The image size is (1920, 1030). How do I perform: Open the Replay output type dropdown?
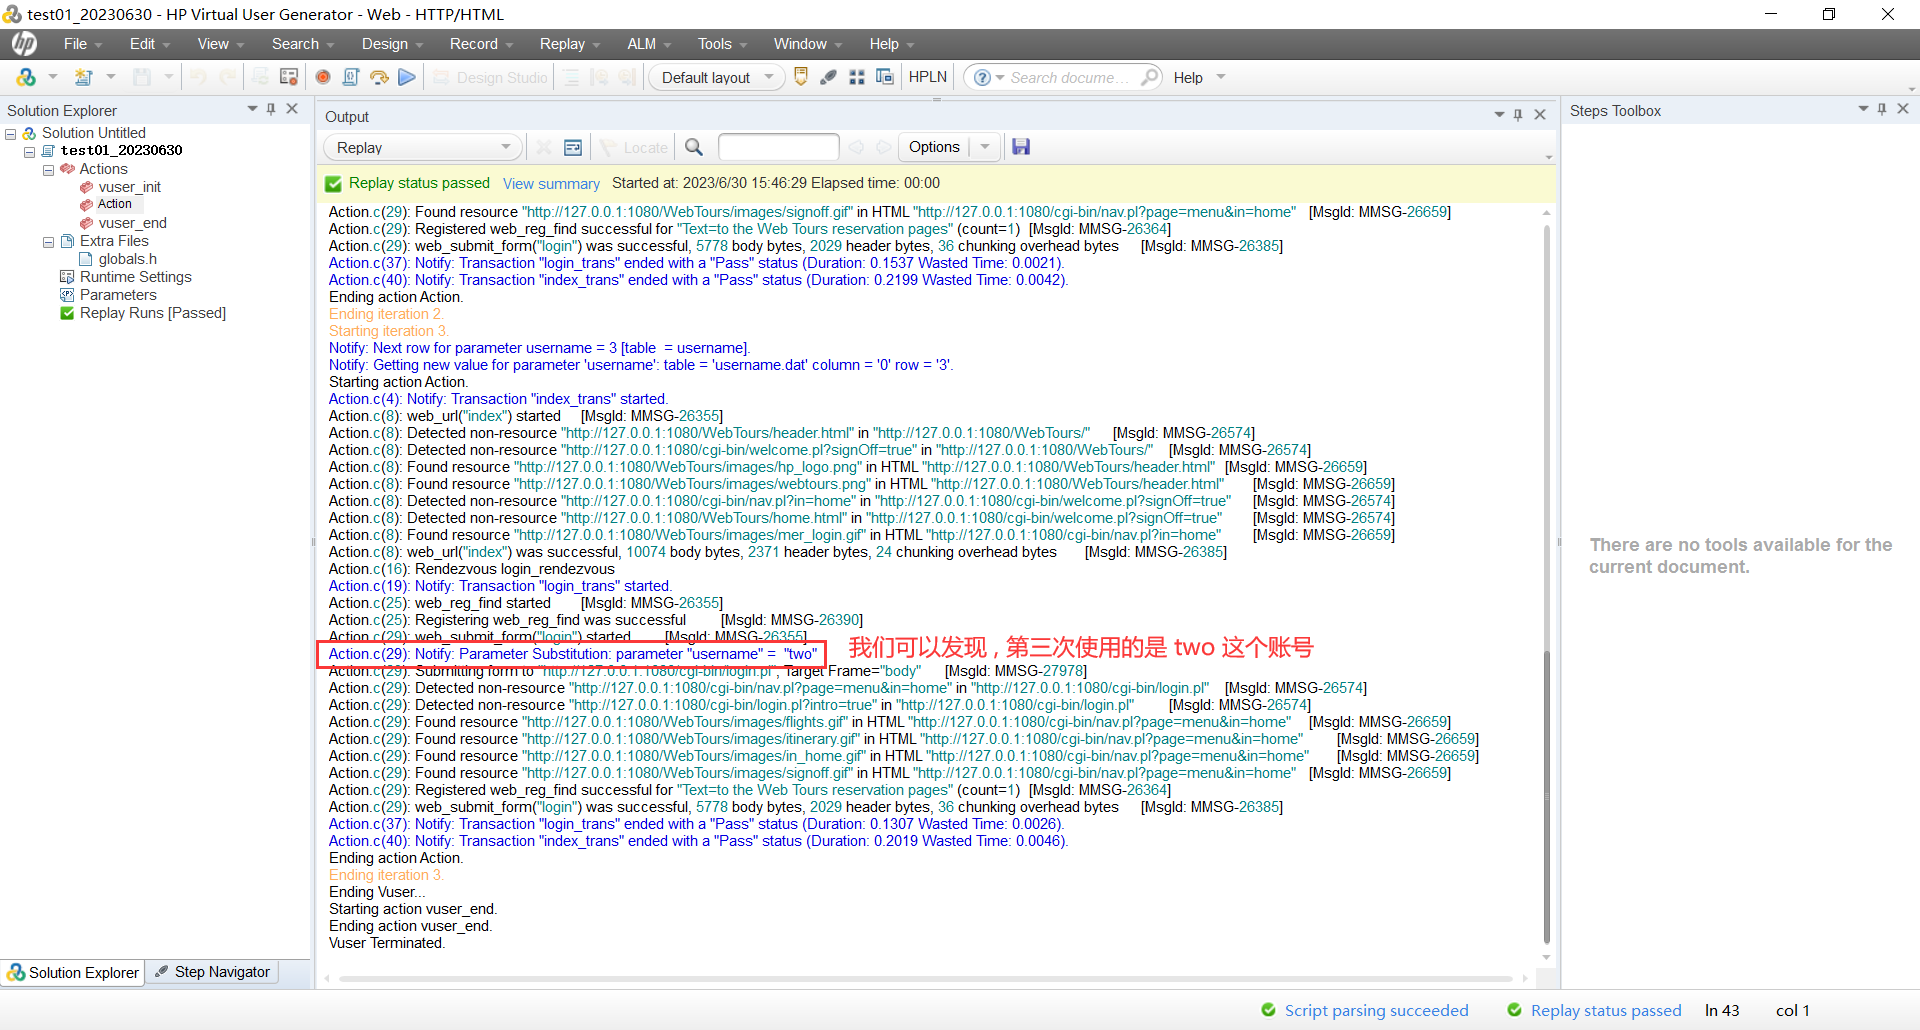505,147
